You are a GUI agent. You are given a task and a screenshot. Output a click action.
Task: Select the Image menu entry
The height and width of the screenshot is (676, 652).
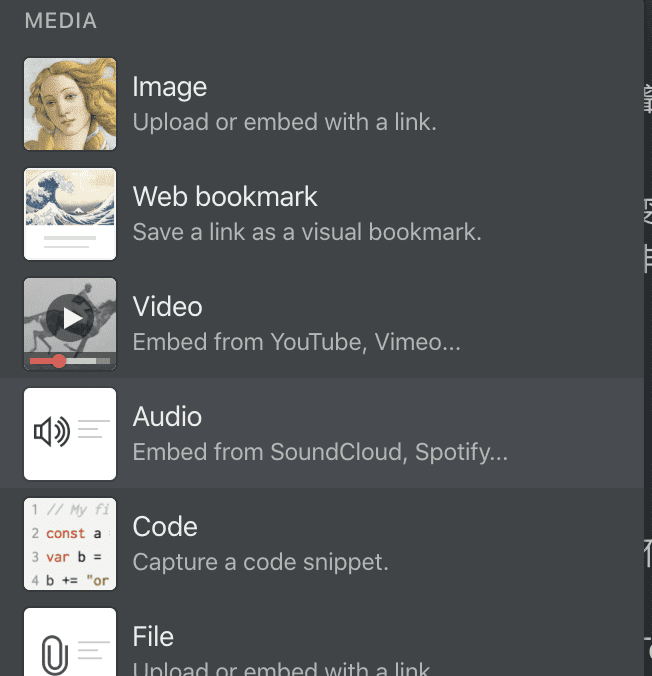pyautogui.click(x=322, y=104)
